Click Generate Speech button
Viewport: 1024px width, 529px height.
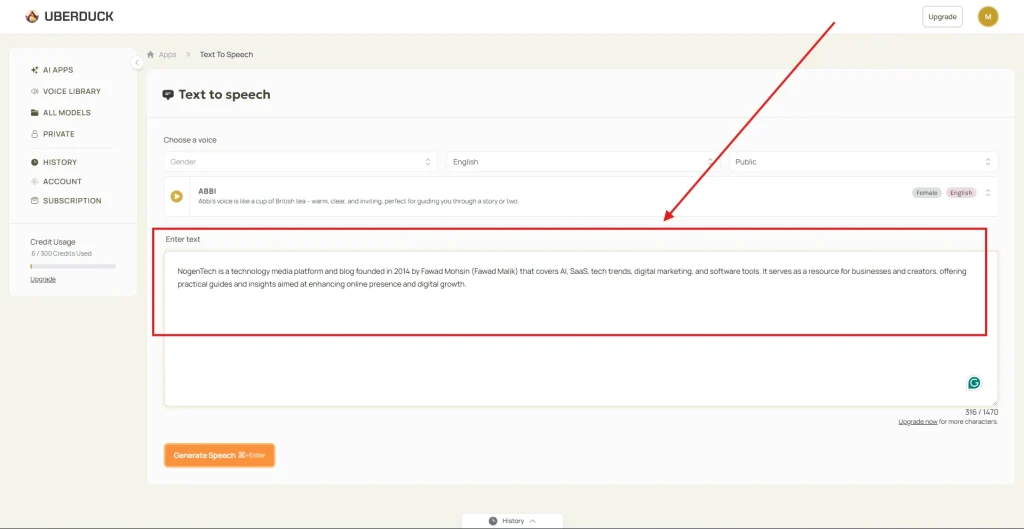pyautogui.click(x=219, y=455)
